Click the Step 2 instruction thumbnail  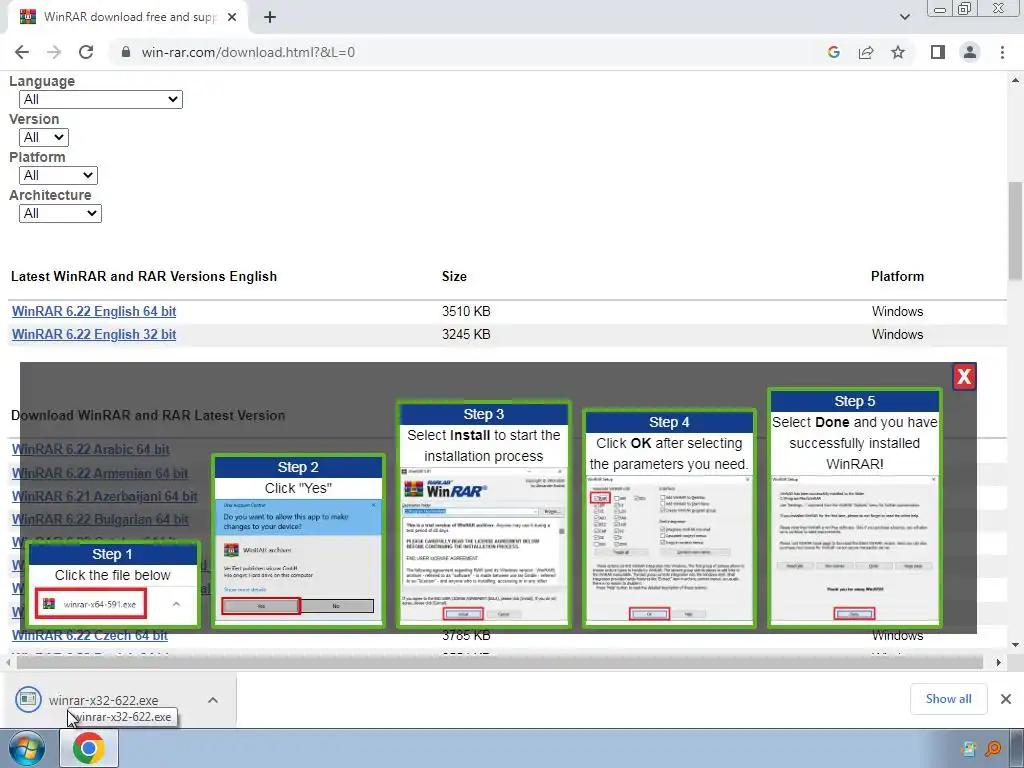(x=298, y=541)
